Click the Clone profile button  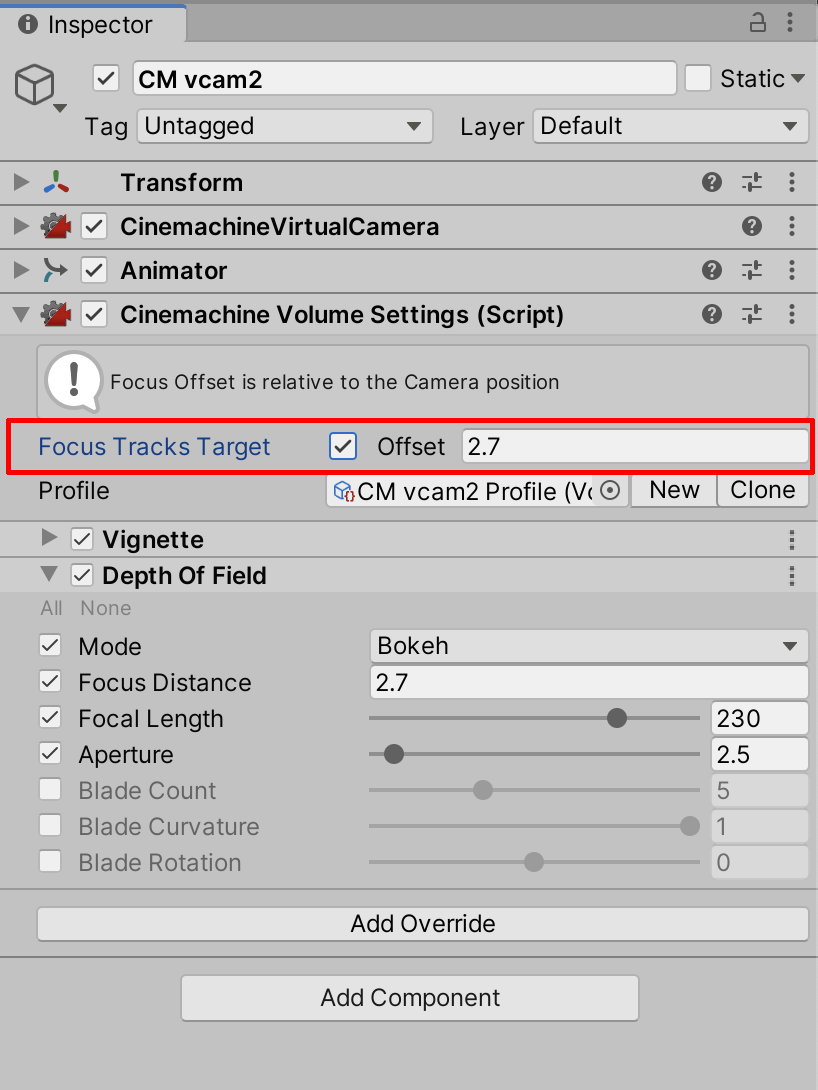pos(762,490)
